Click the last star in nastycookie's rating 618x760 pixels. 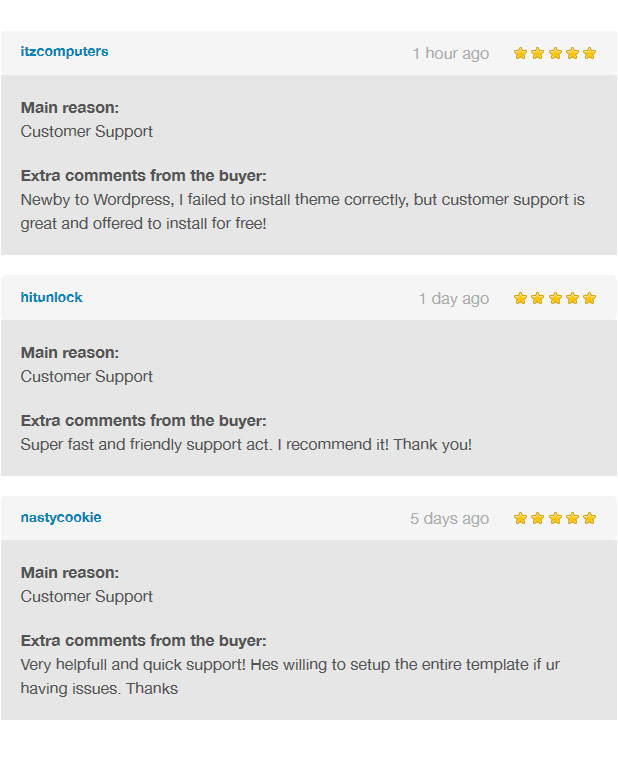click(x=589, y=518)
